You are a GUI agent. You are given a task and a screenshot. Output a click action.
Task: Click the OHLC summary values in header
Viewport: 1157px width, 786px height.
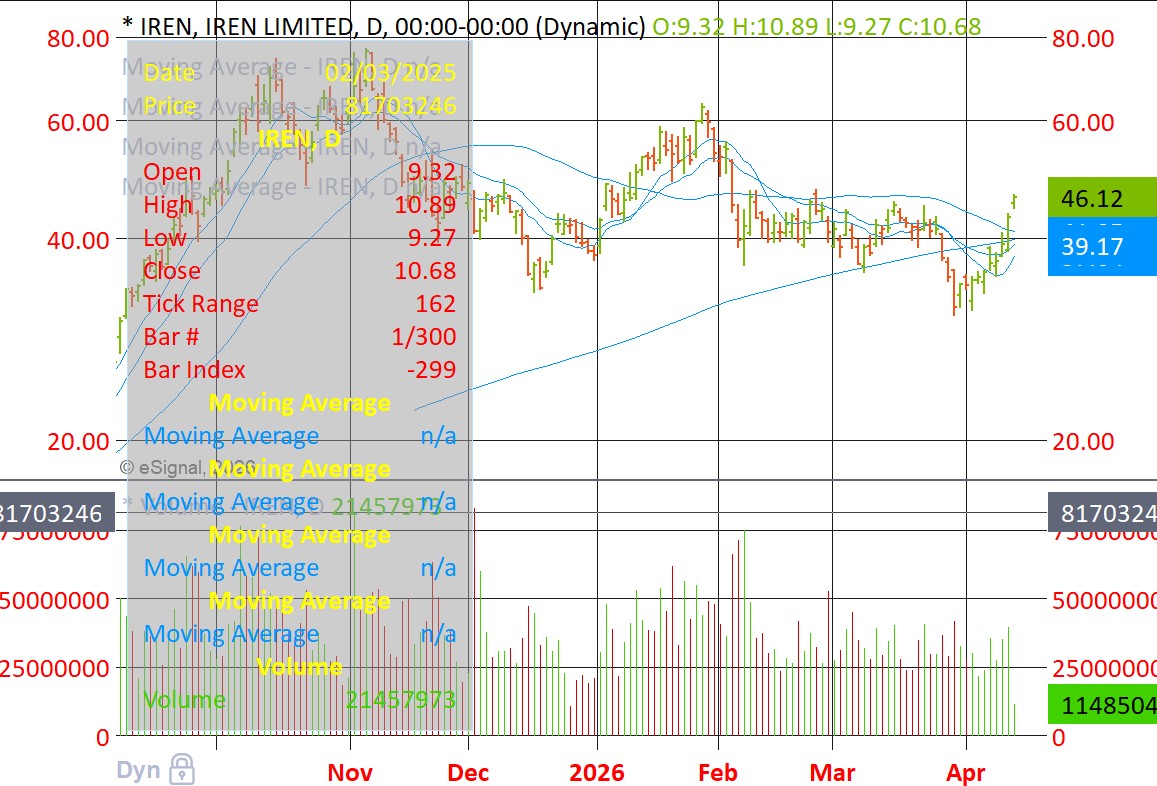(x=817, y=27)
